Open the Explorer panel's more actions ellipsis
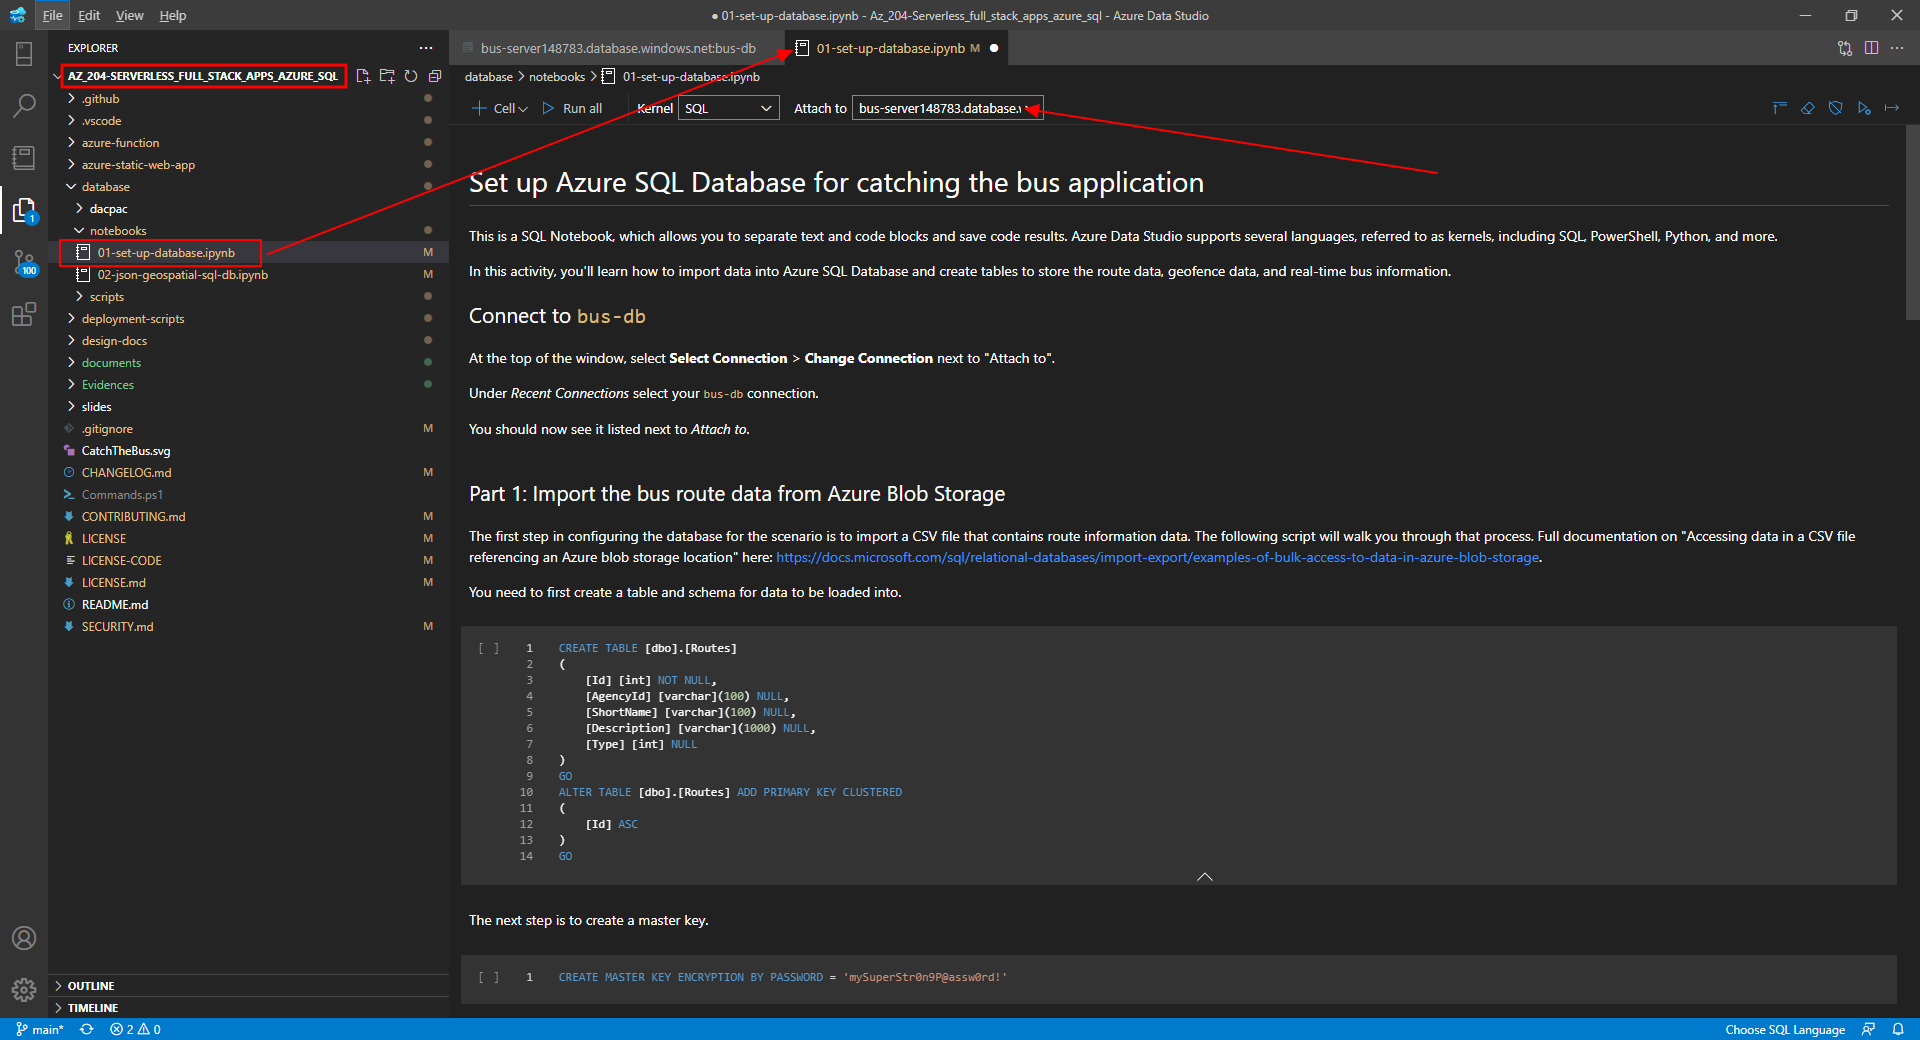This screenshot has width=1920, height=1040. pyautogui.click(x=426, y=48)
